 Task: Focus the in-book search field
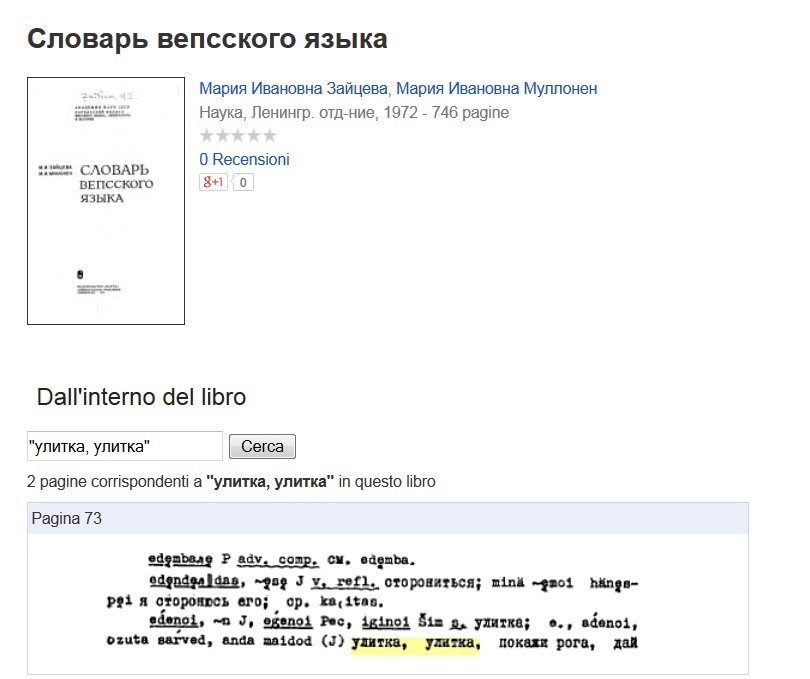click(x=124, y=446)
